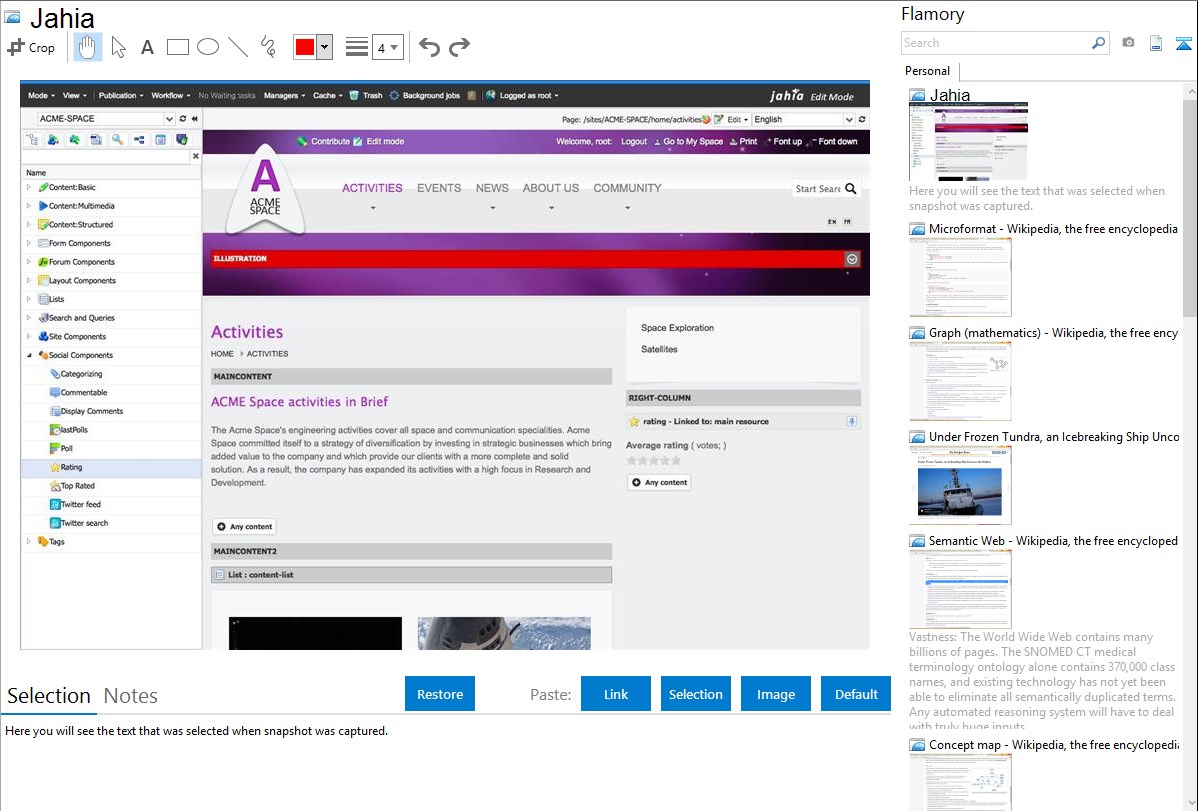Click the Space Exploration link
The width and height of the screenshot is (1198, 811).
(677, 328)
